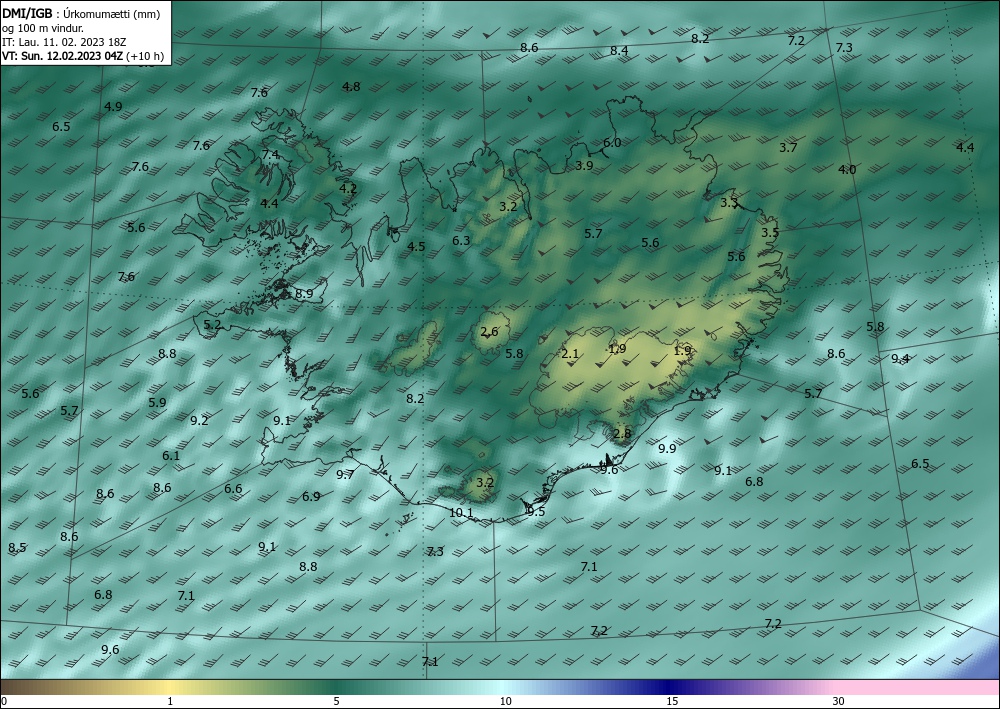Pick the yellow color above the 1 label
Viewport: 1000px width, 709px height.
pyautogui.click(x=170, y=687)
